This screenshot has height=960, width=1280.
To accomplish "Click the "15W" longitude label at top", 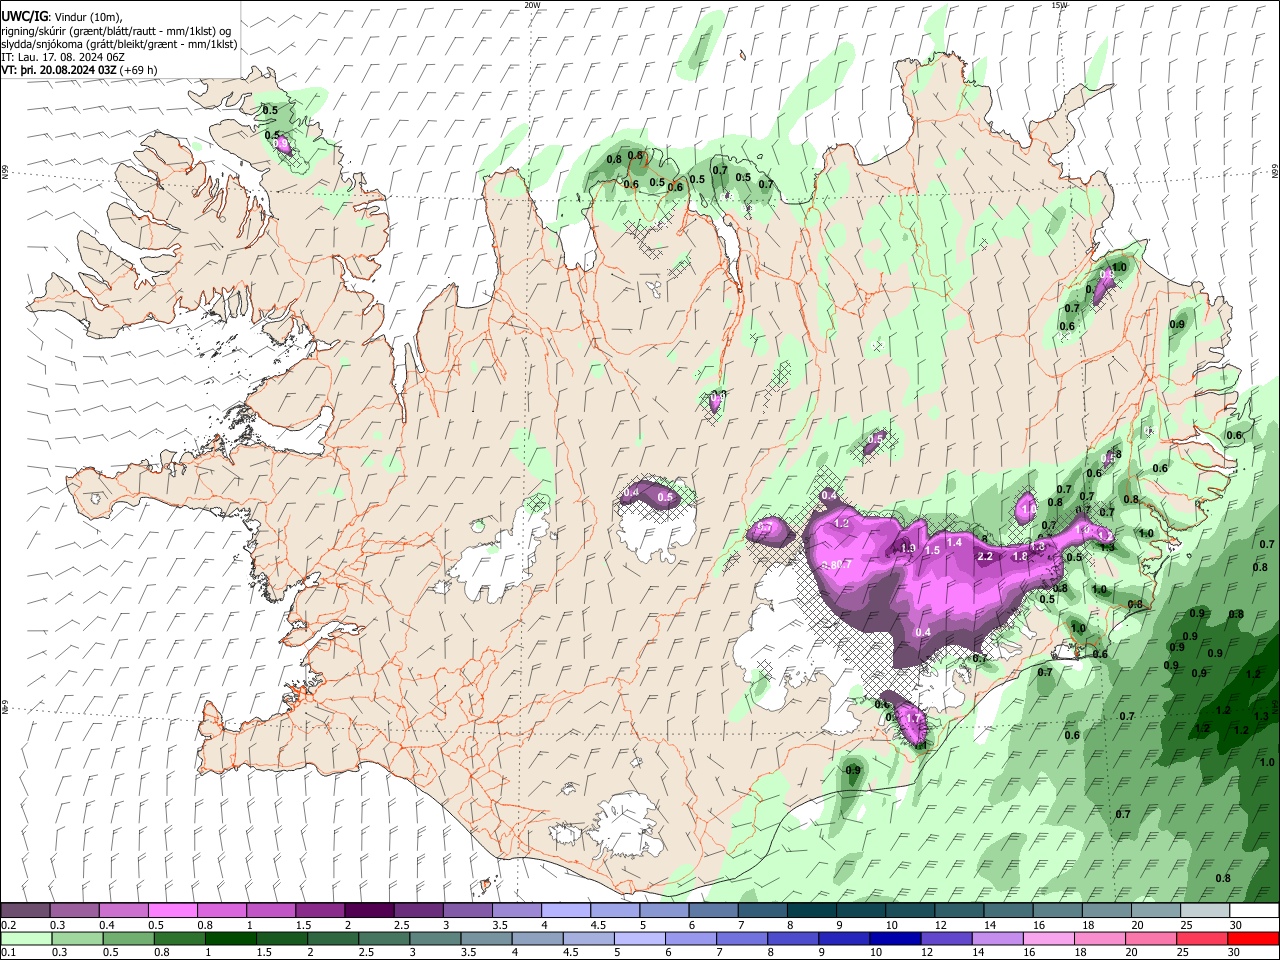I will pos(1059,5).
